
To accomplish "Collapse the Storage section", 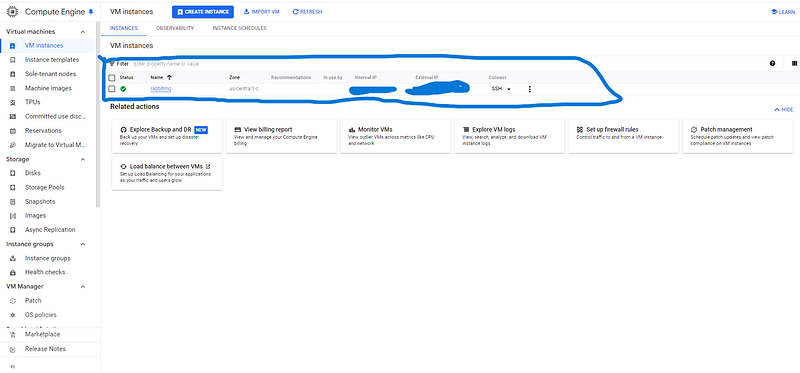I will [x=83, y=159].
